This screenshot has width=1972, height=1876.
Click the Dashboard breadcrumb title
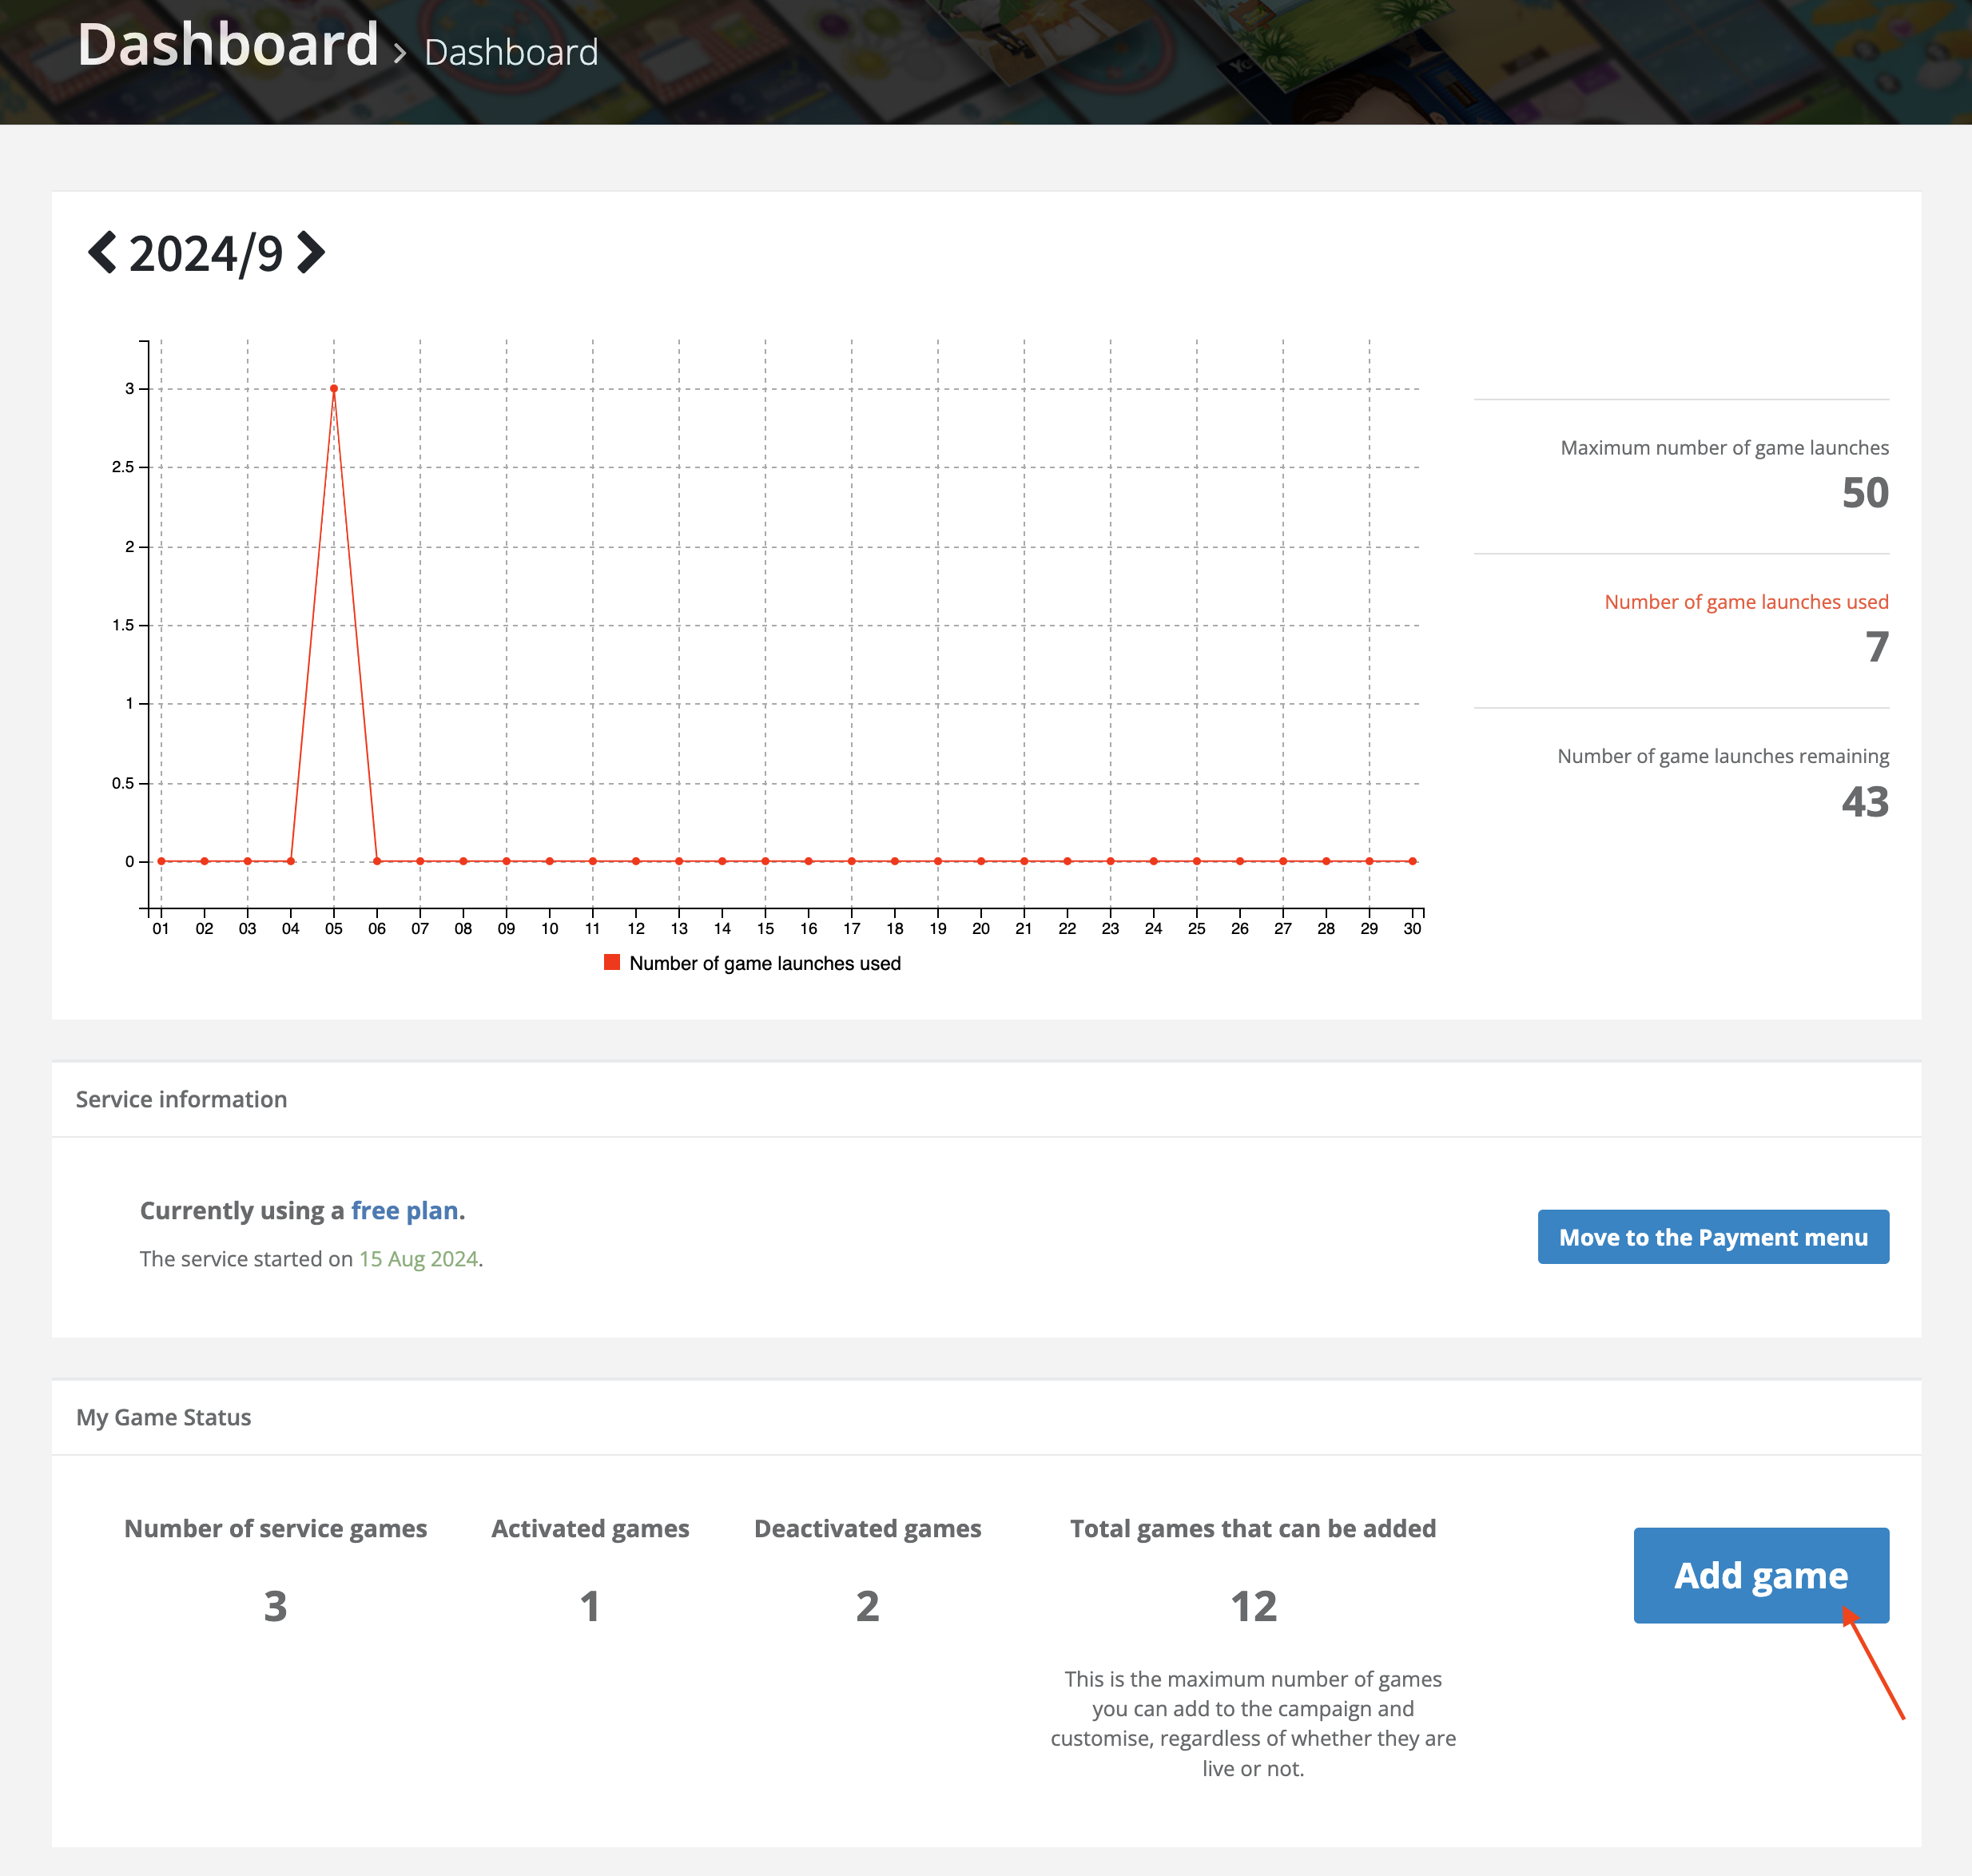click(x=228, y=45)
